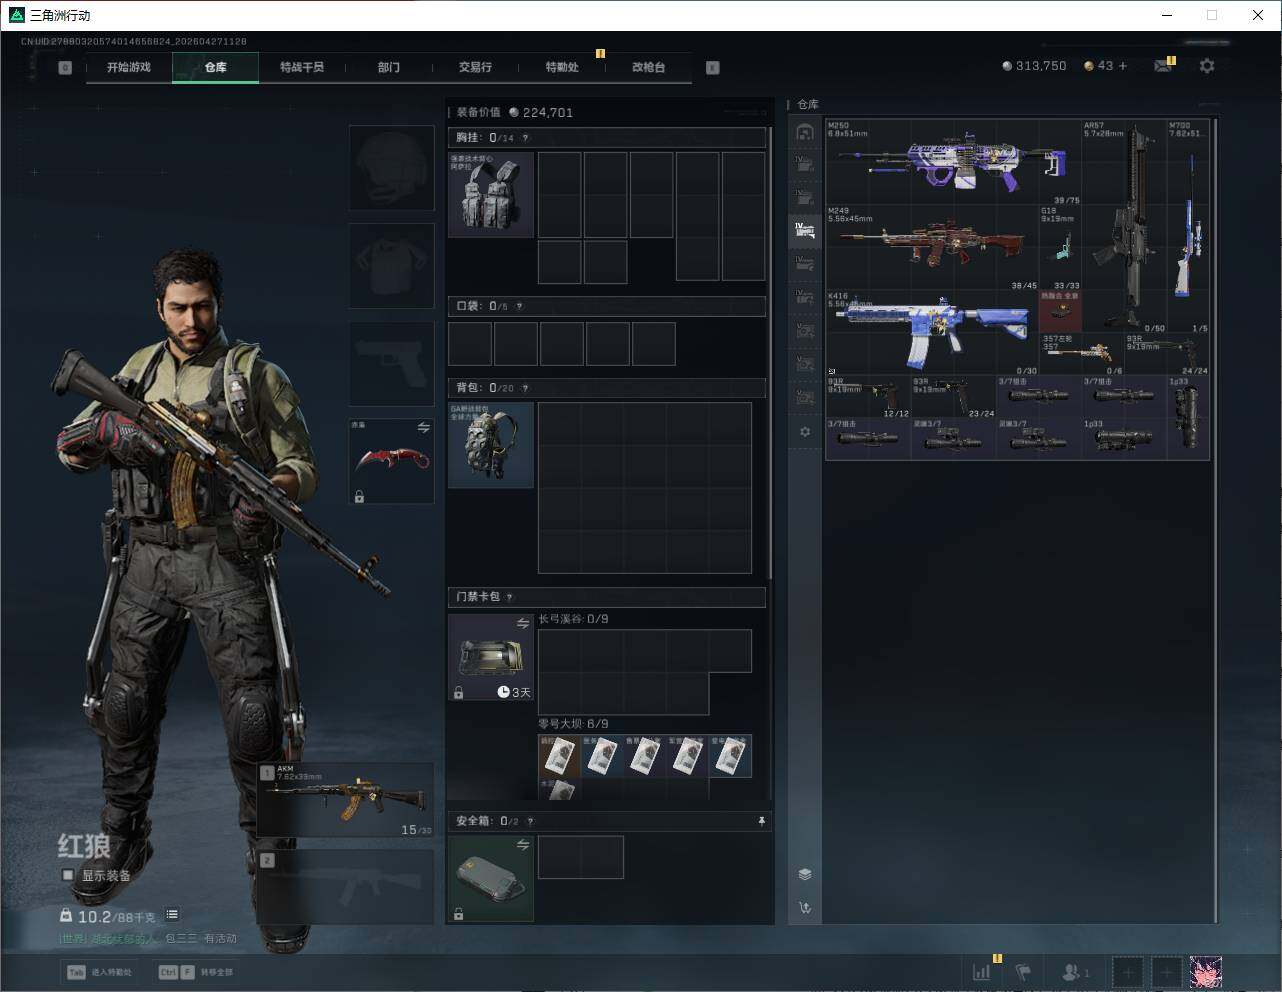The height and width of the screenshot is (992, 1282).
Task: Select the AR57 rifle in stash
Action: pyautogui.click(x=1124, y=226)
